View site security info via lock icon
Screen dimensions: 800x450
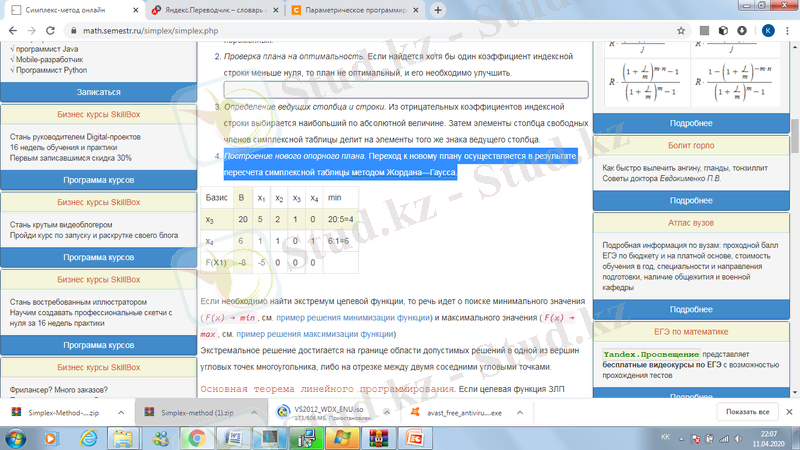click(x=73, y=31)
